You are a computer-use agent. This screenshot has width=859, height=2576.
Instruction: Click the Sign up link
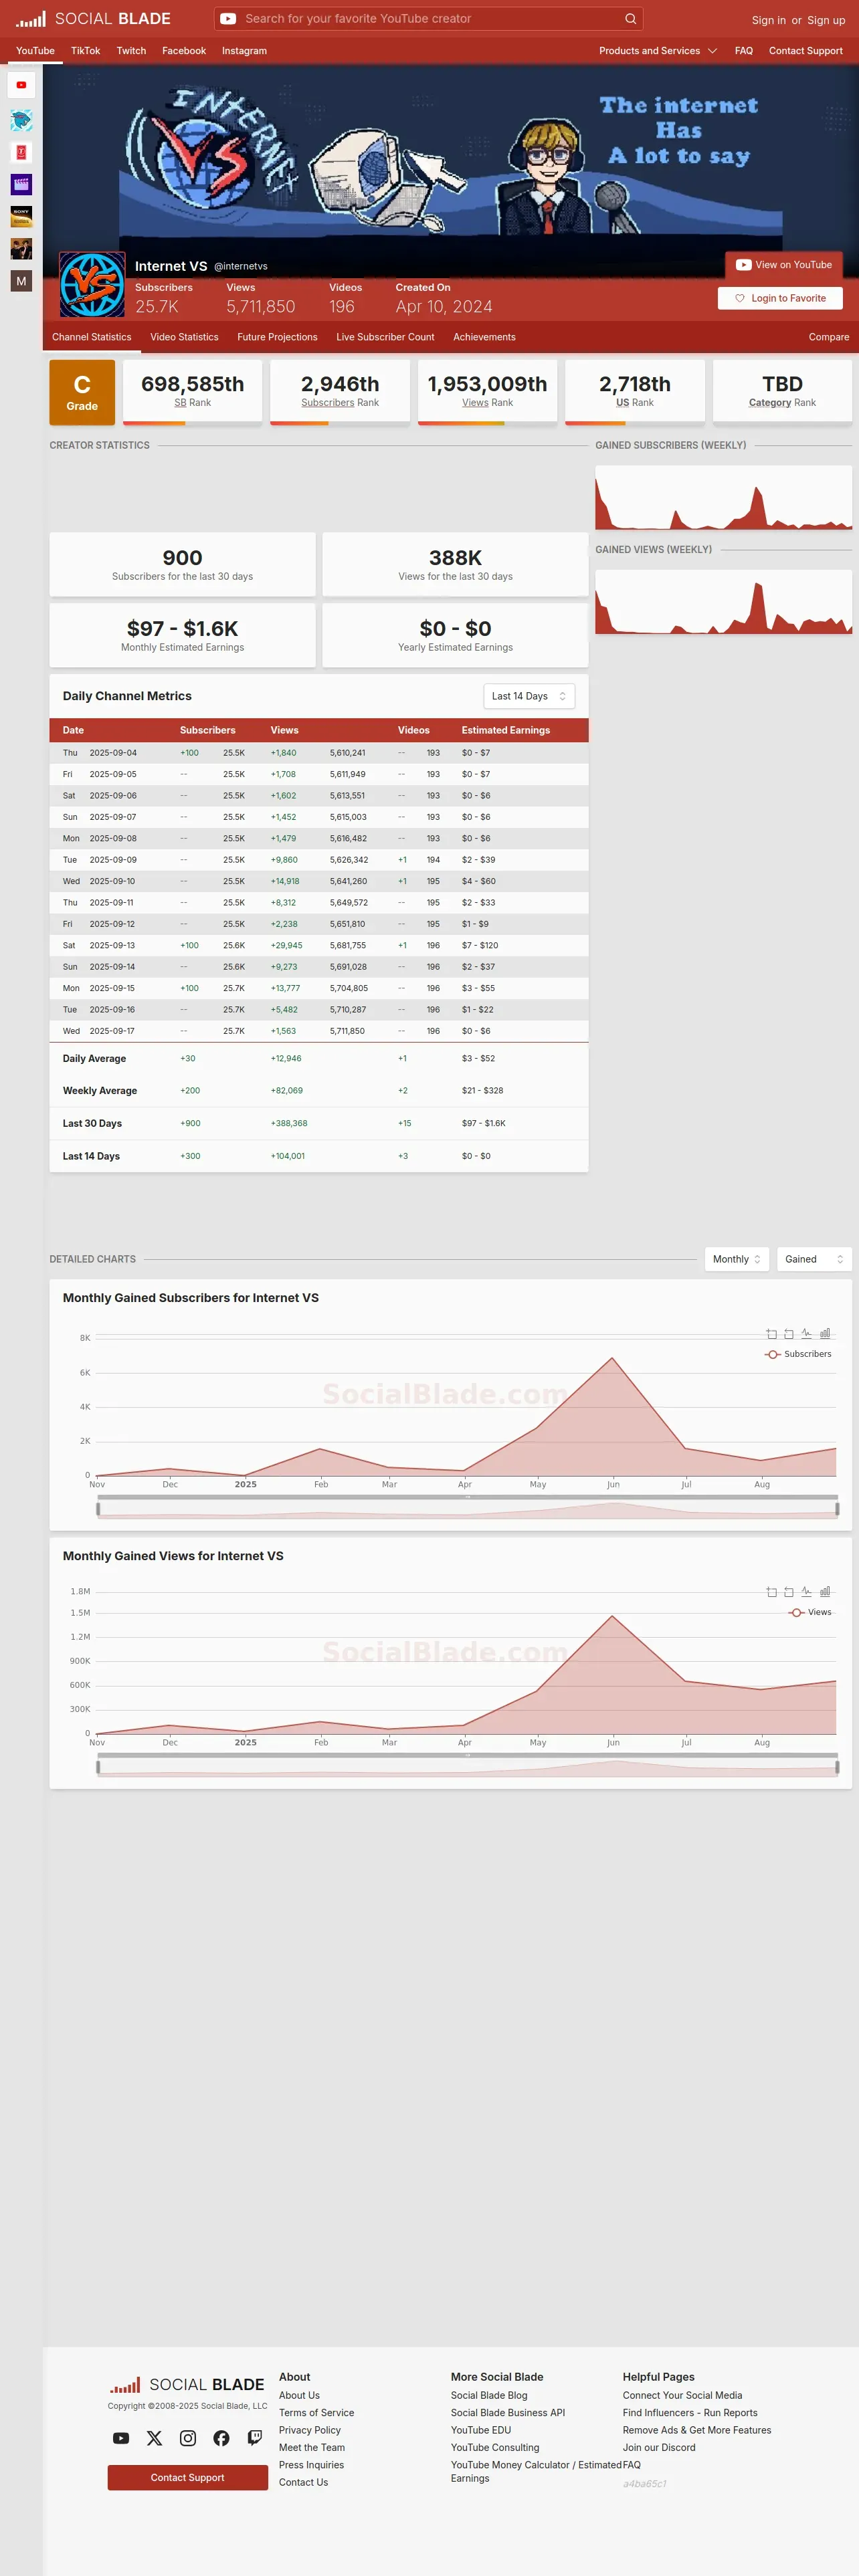tap(826, 20)
